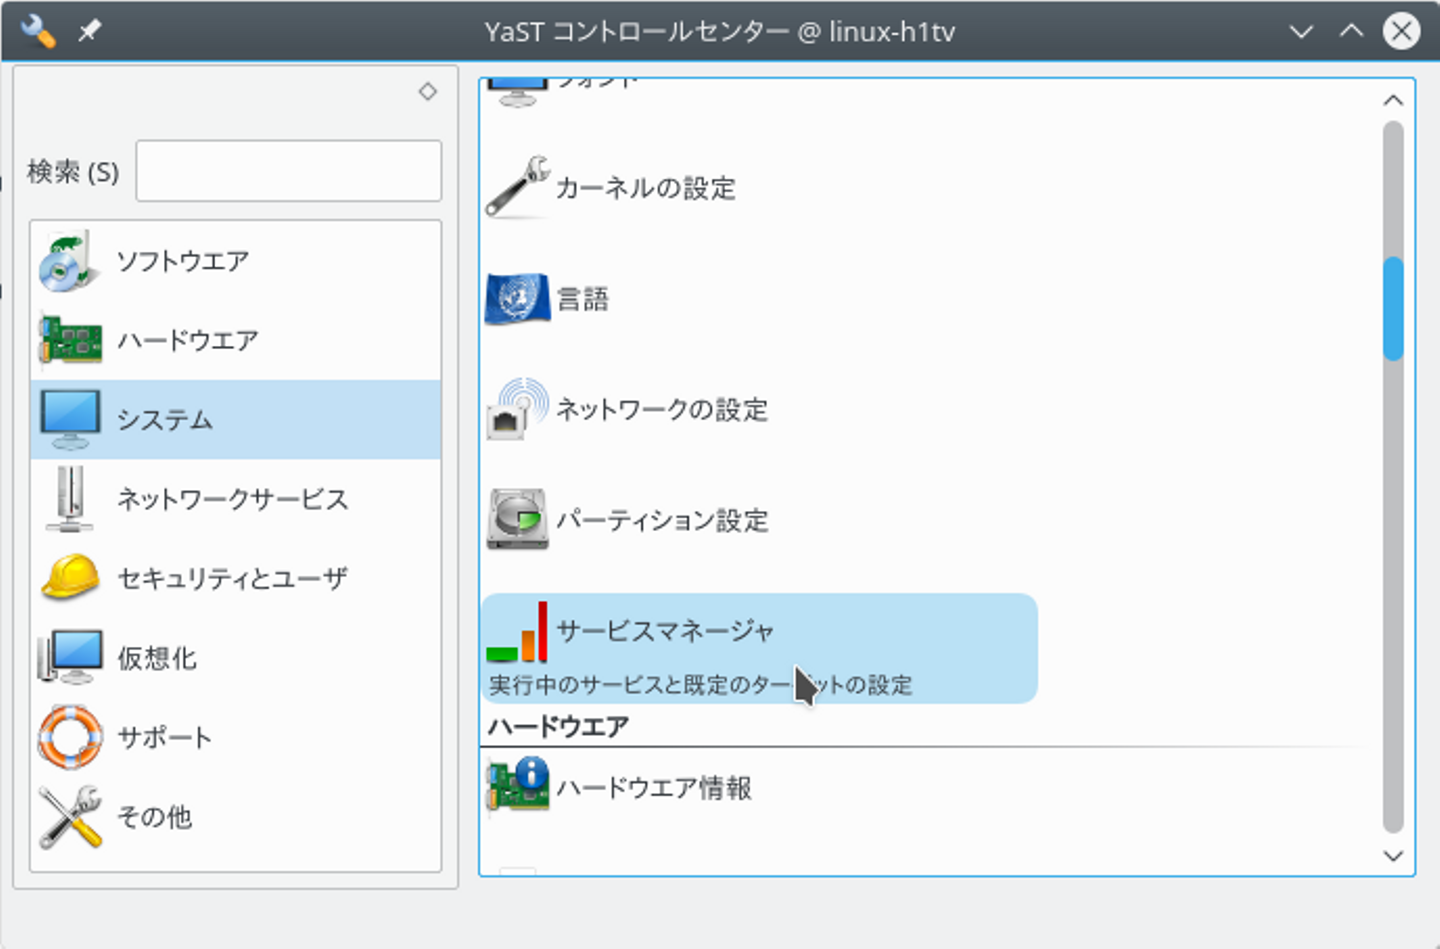Select the ソフトウエア category disc icon
This screenshot has width=1440, height=949.
70,261
